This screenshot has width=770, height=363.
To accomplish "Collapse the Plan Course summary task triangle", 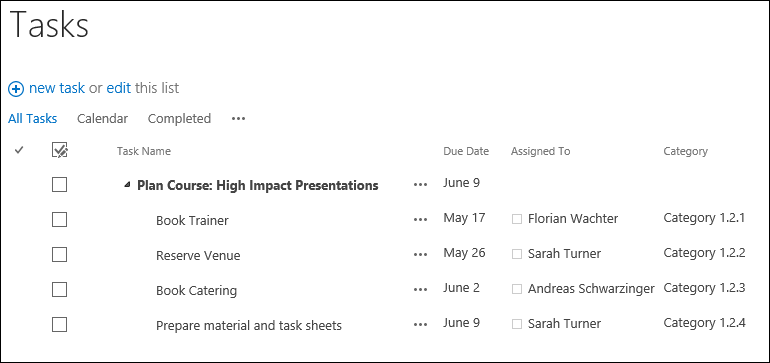I will [128, 185].
